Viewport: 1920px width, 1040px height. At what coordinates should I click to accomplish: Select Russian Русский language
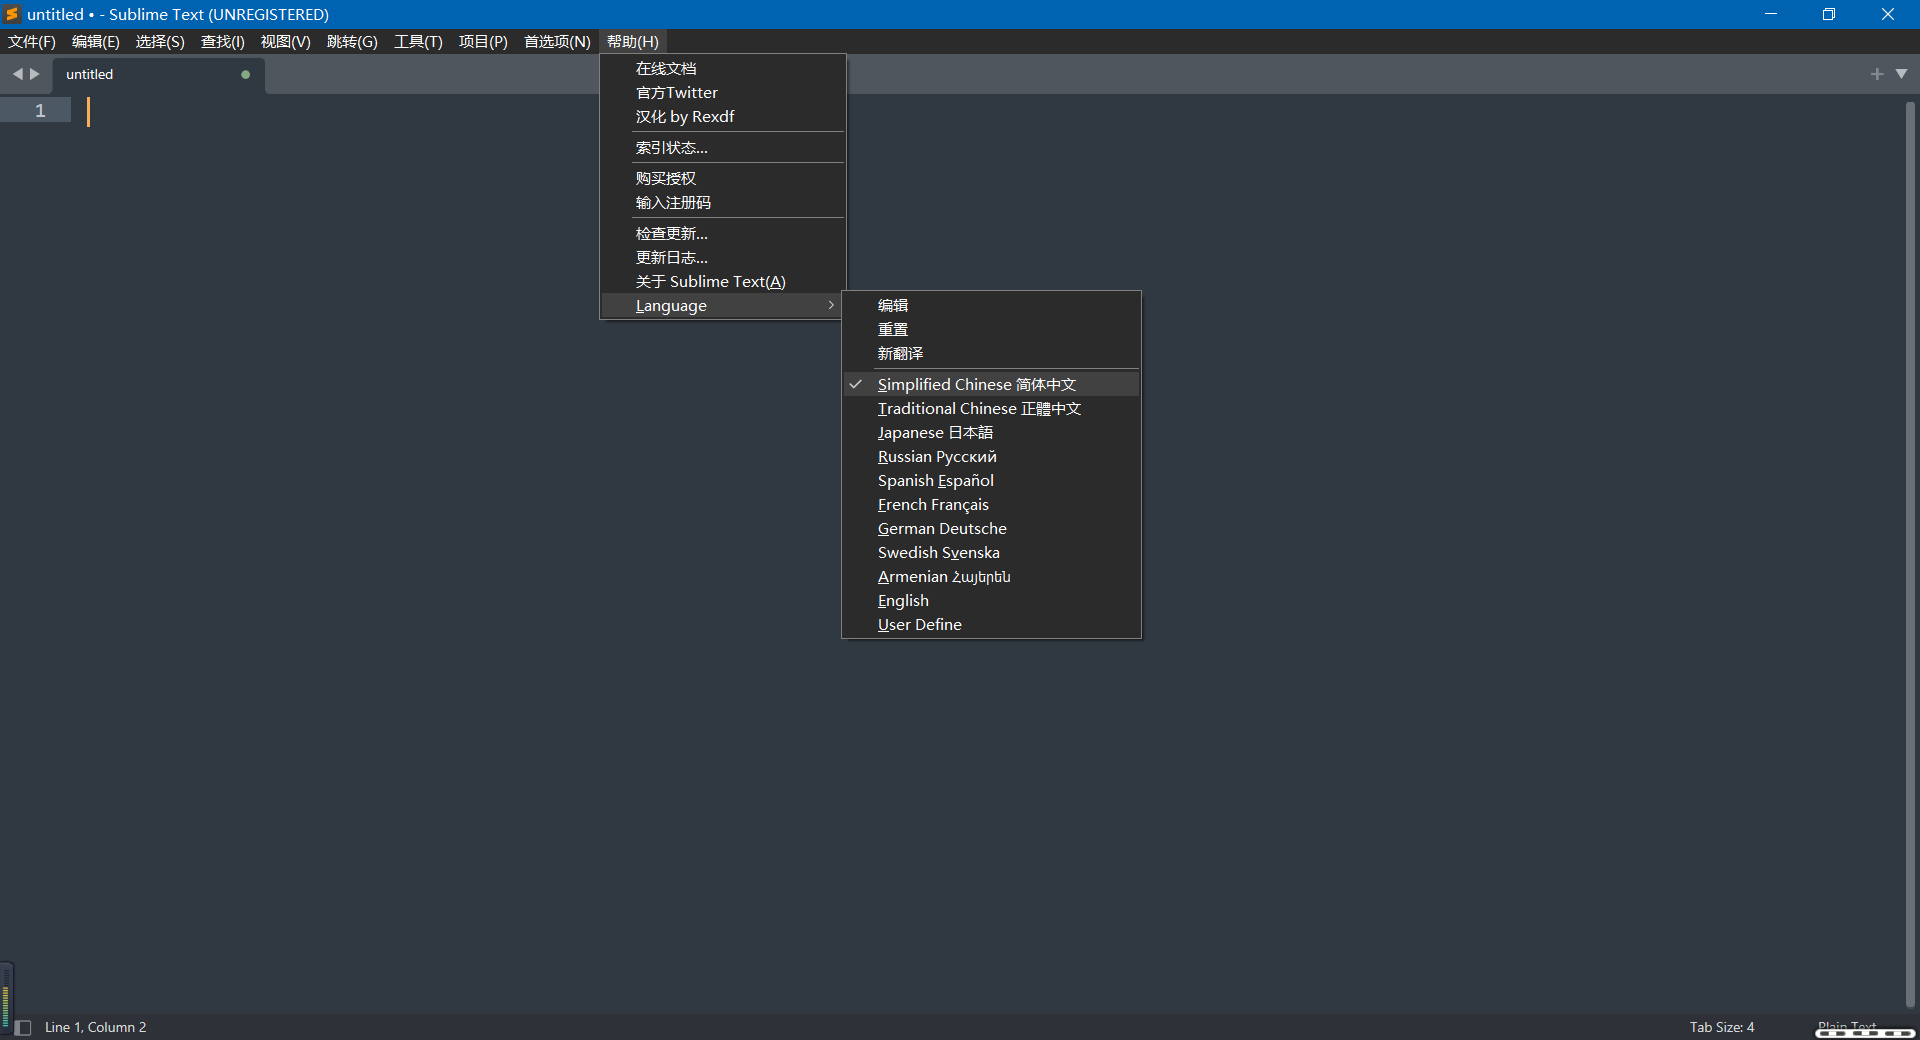[x=991, y=457]
